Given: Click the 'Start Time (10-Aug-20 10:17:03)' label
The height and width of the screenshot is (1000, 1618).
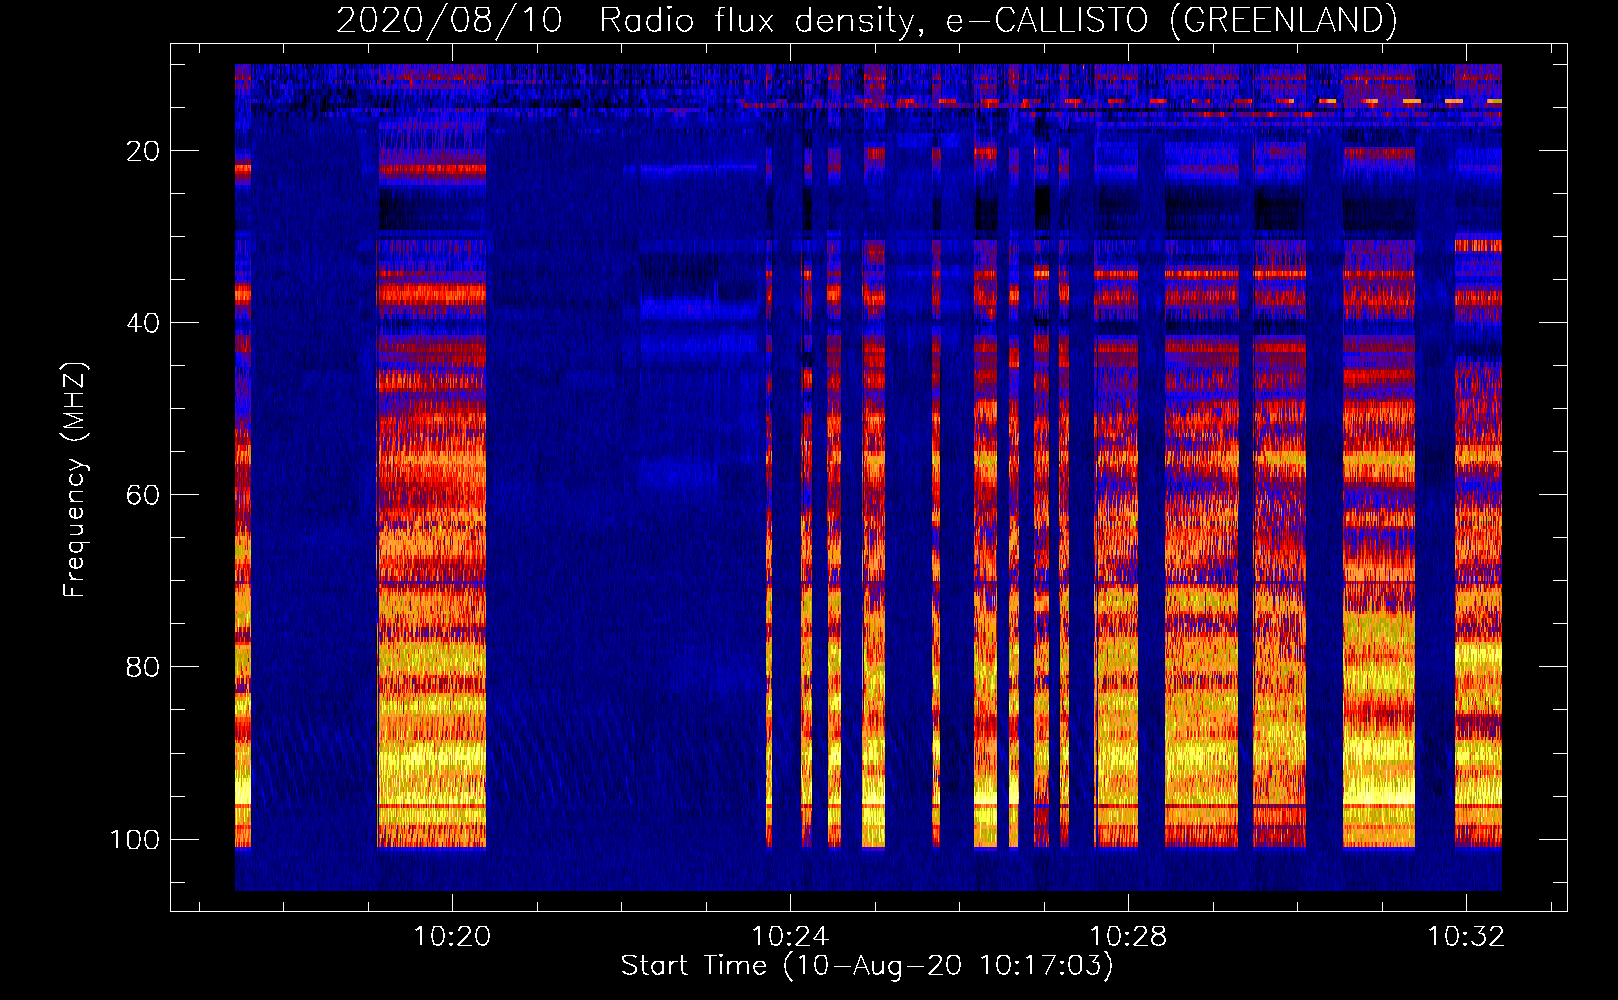Looking at the screenshot, I should click(867, 966).
